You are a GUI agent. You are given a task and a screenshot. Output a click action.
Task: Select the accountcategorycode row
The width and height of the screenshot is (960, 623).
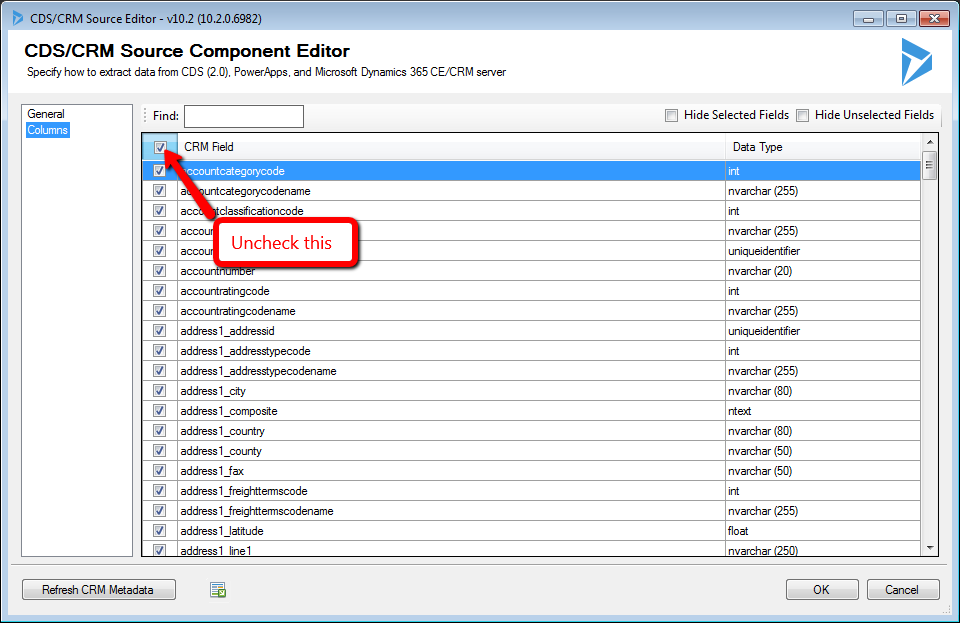click(x=531, y=171)
